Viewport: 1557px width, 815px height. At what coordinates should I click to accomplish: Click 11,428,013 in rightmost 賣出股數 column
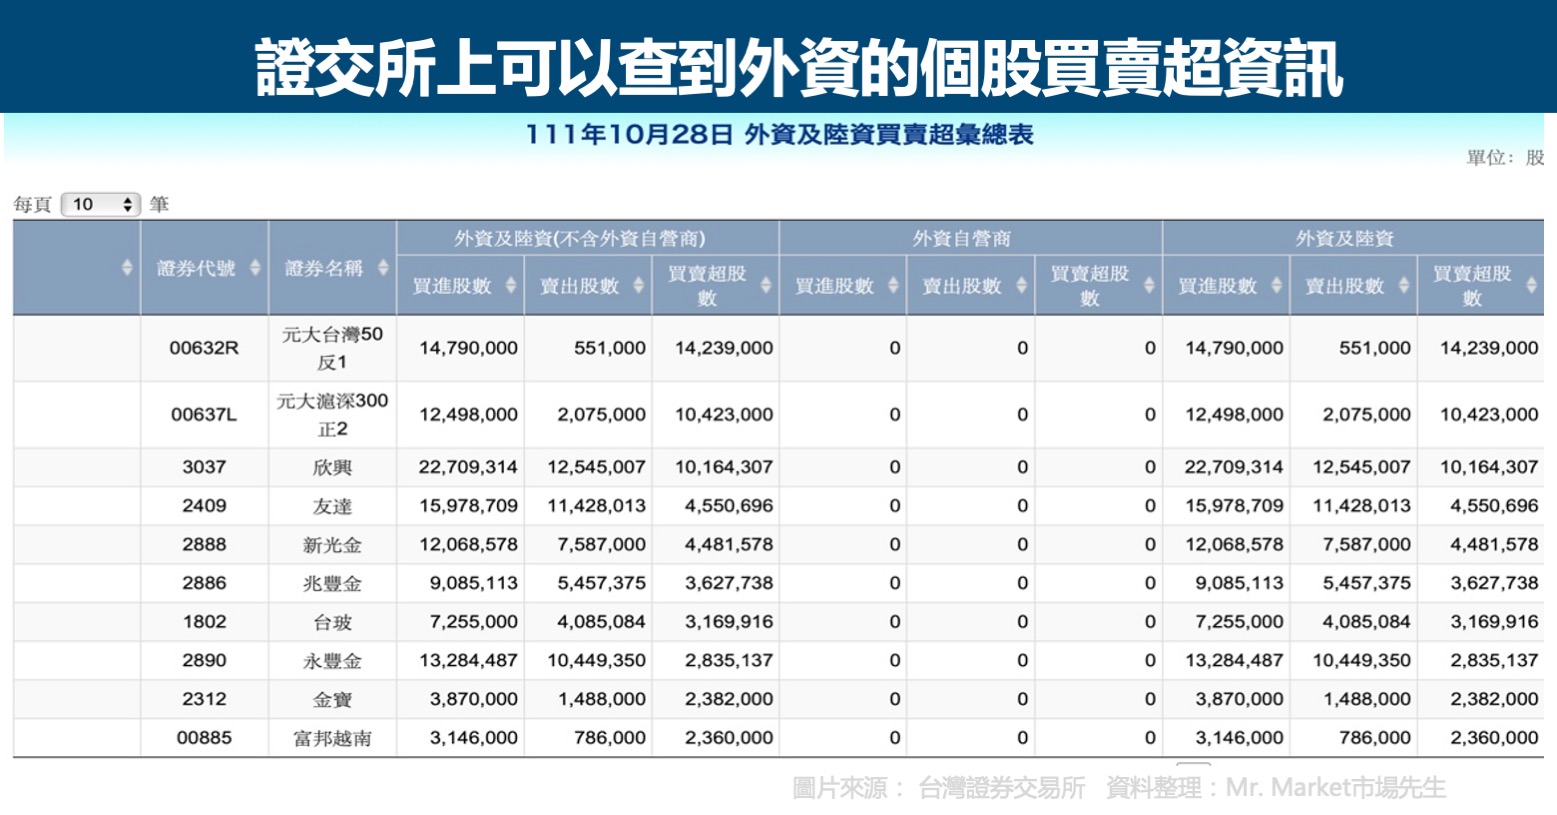pyautogui.click(x=1362, y=506)
